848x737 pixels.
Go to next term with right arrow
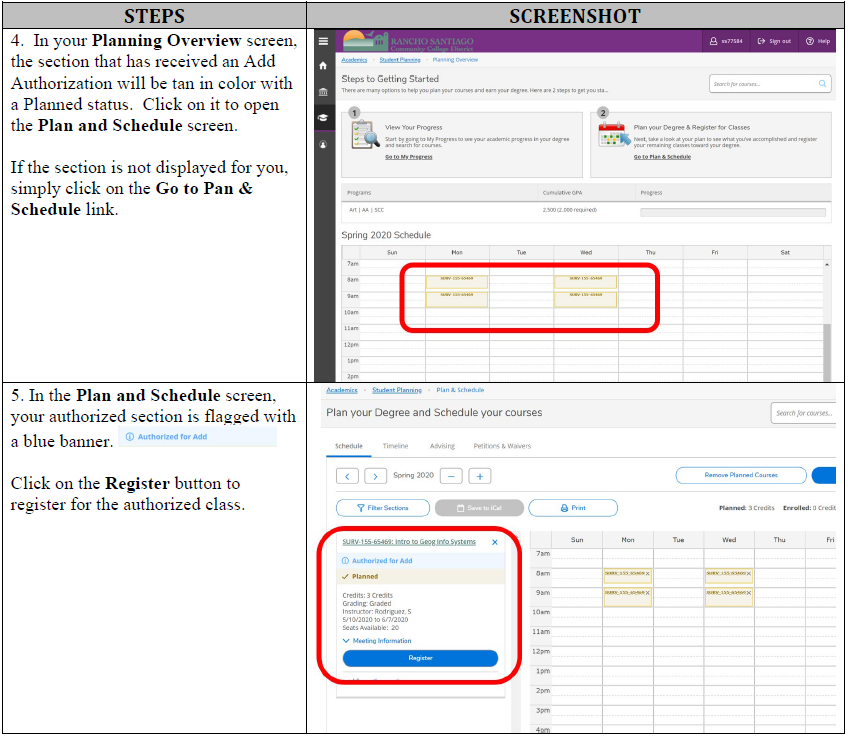tap(376, 476)
